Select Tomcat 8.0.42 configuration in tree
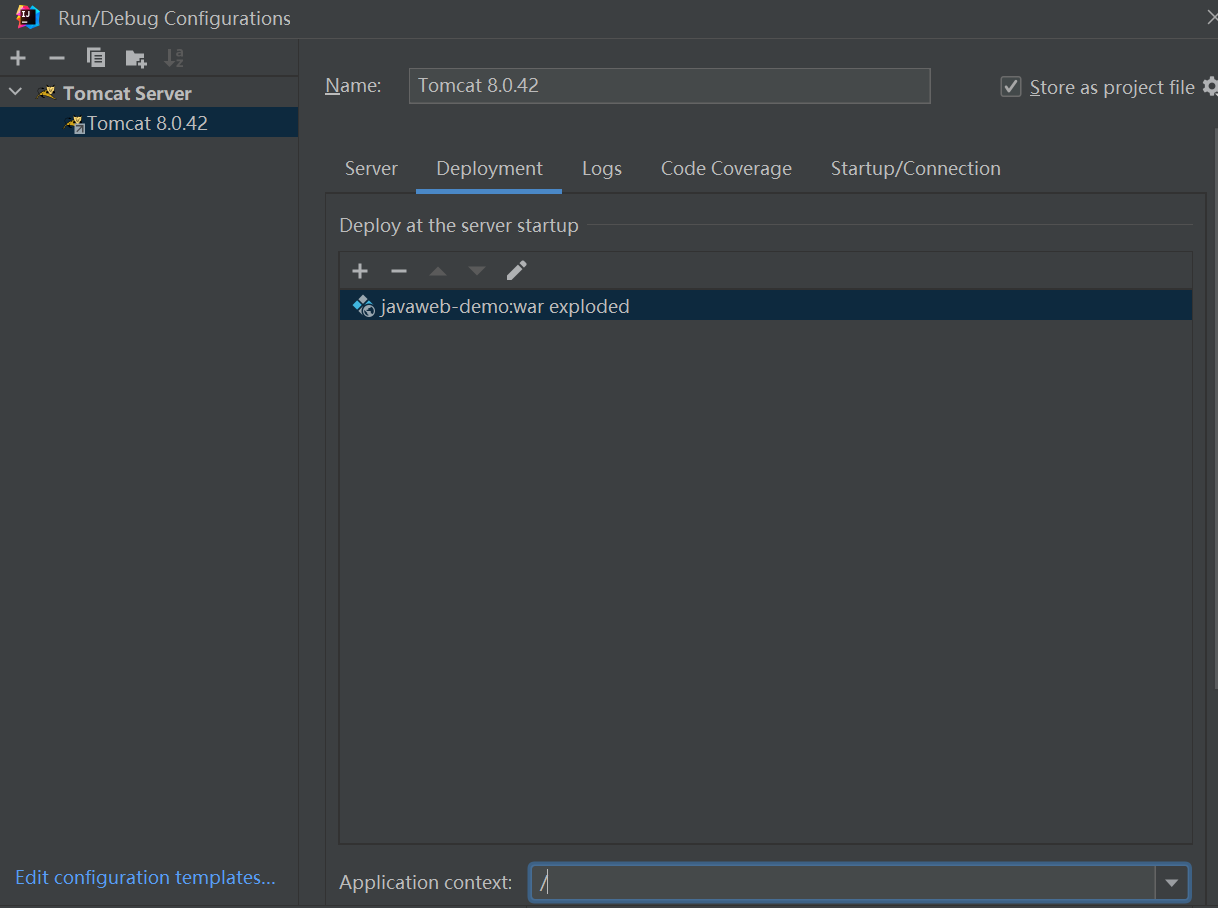 click(149, 123)
